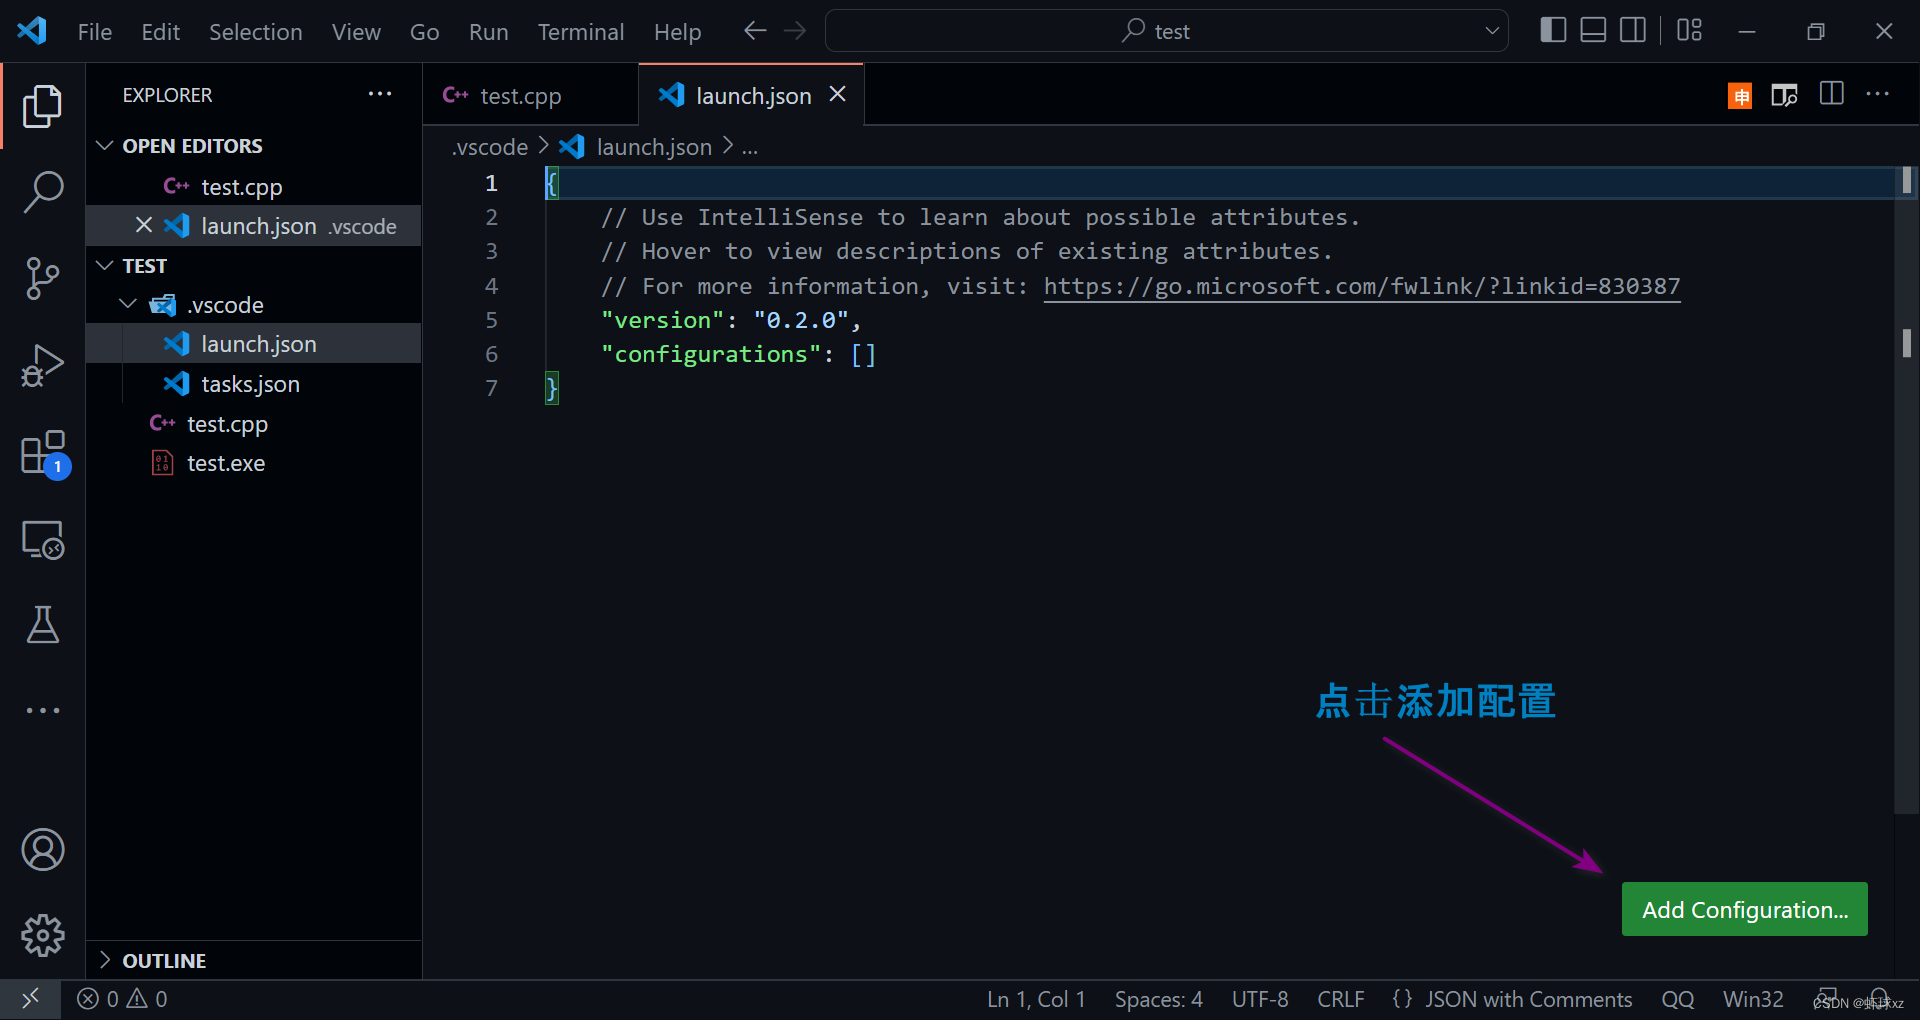Close the launch.json editor tab

838,94
